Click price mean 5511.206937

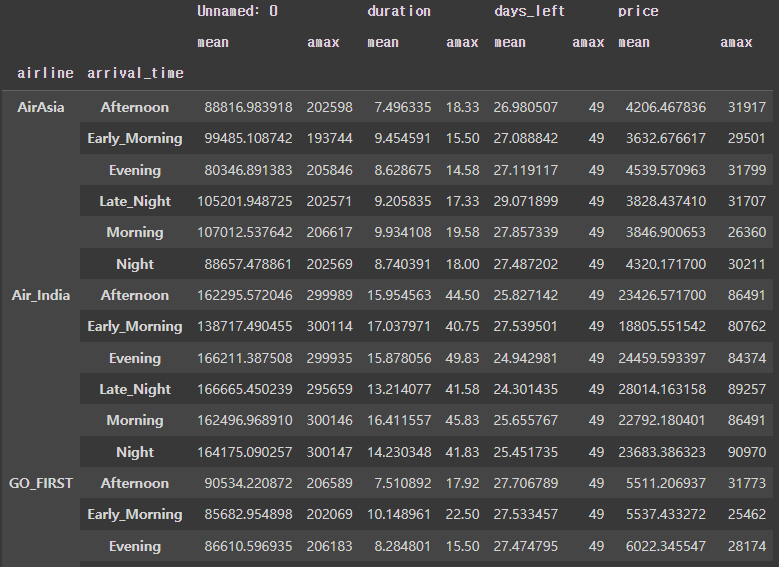pyautogui.click(x=666, y=483)
